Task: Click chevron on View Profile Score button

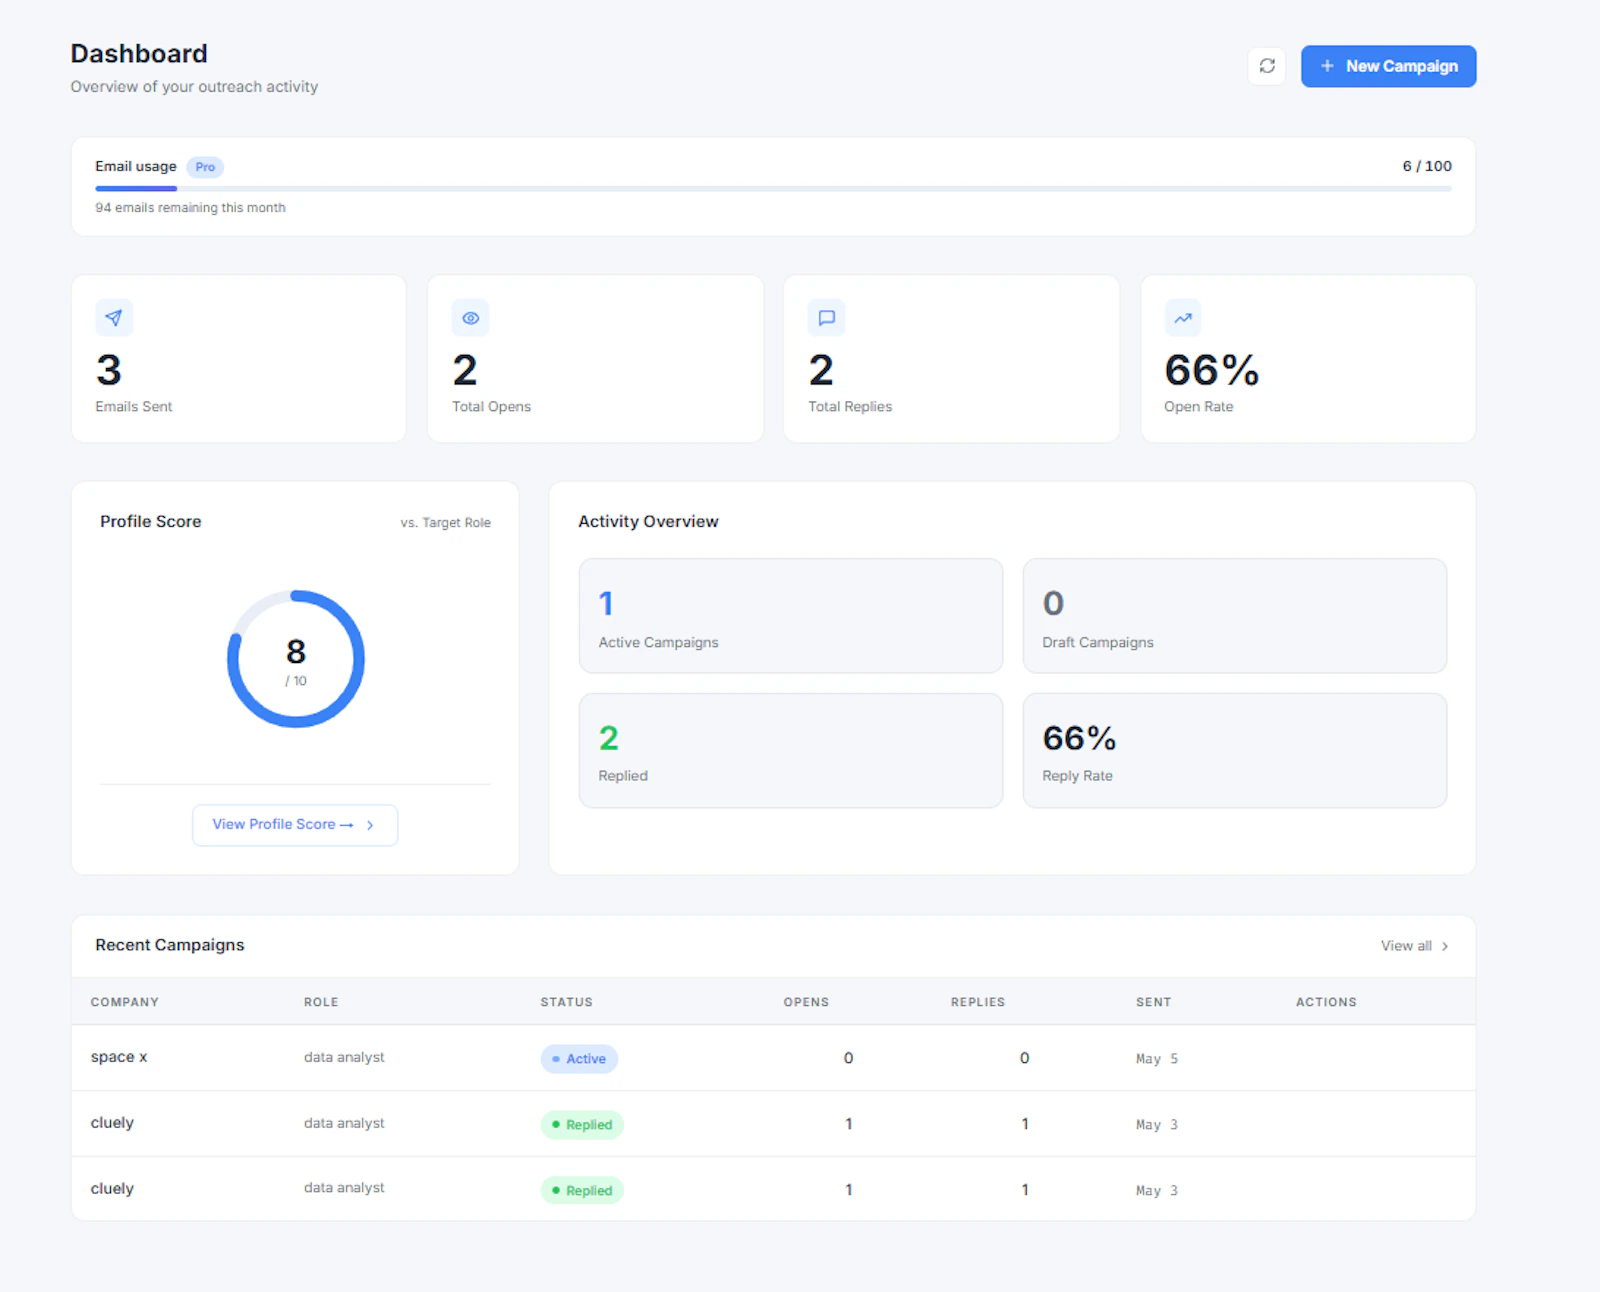Action: point(370,825)
